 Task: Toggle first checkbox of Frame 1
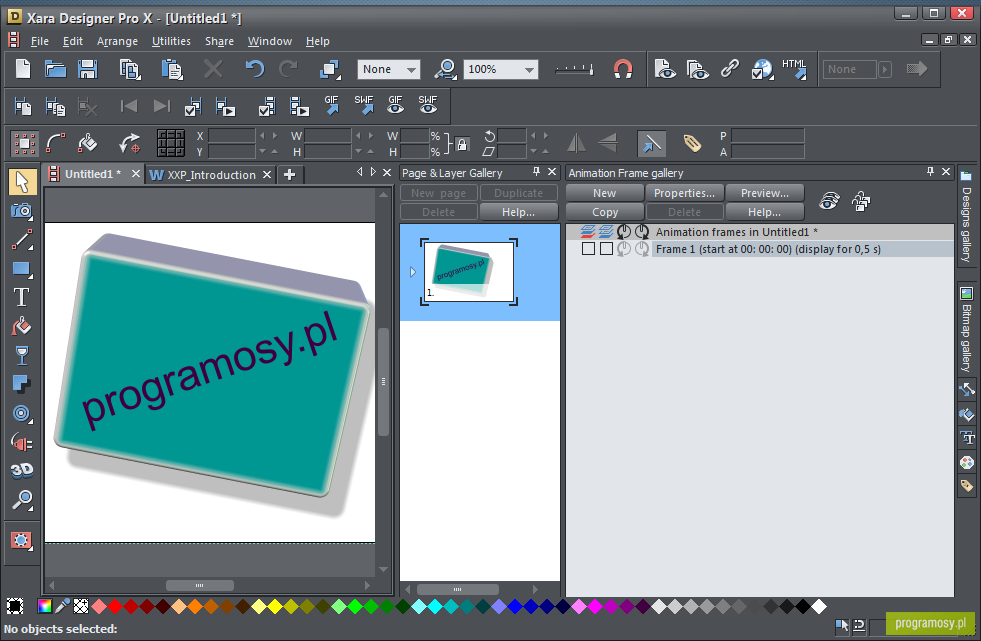(588, 249)
